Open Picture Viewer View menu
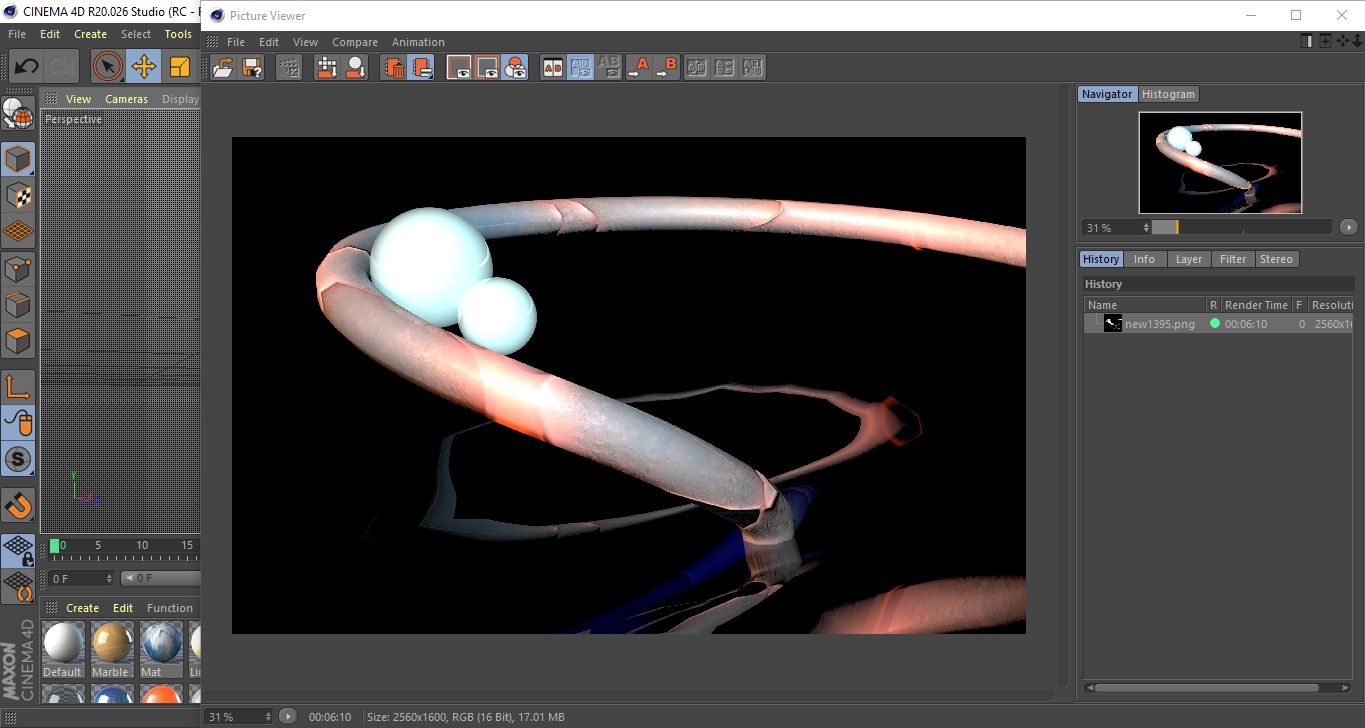1365x728 pixels. pos(305,42)
